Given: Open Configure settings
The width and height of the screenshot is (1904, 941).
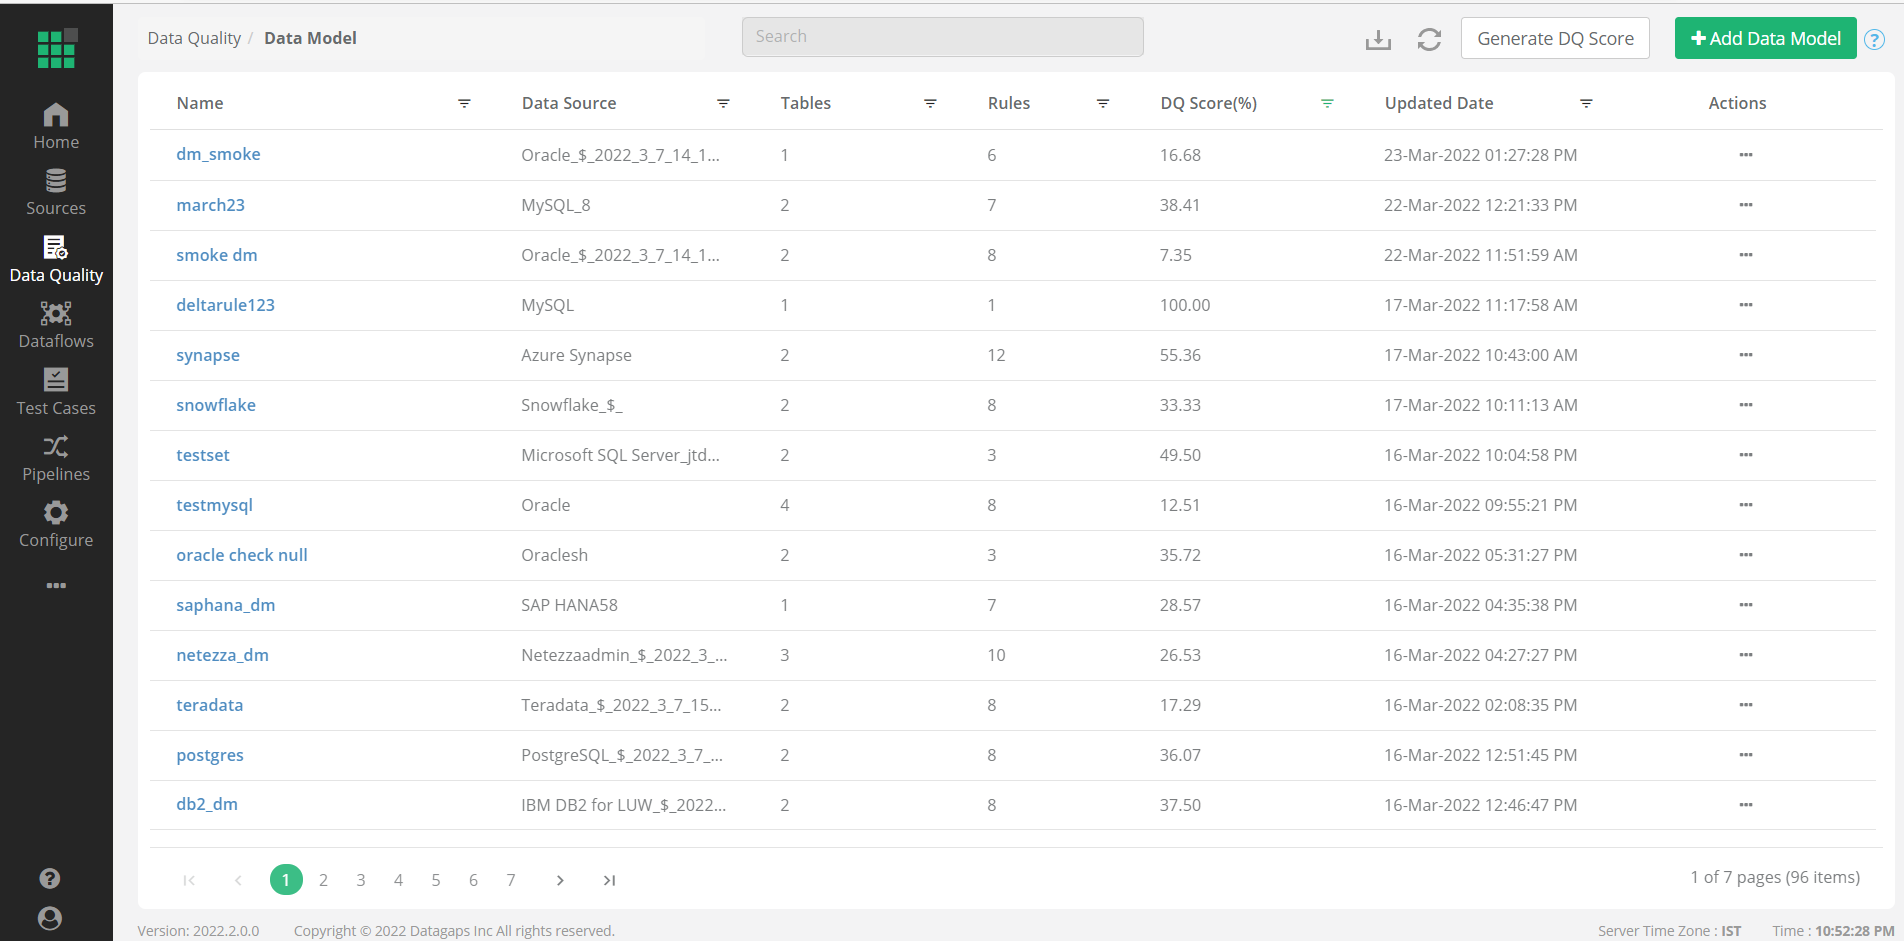Looking at the screenshot, I should (56, 522).
